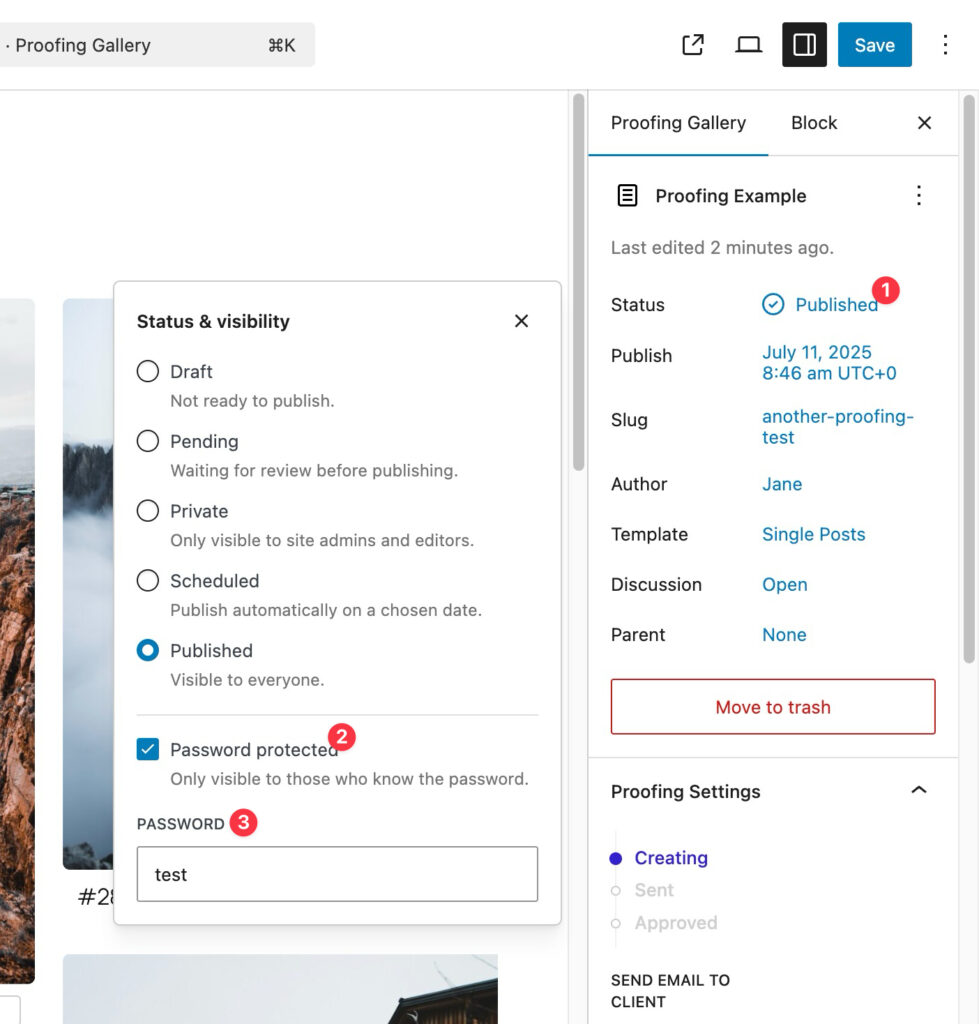Close the Status & visibility popover

[x=521, y=321]
